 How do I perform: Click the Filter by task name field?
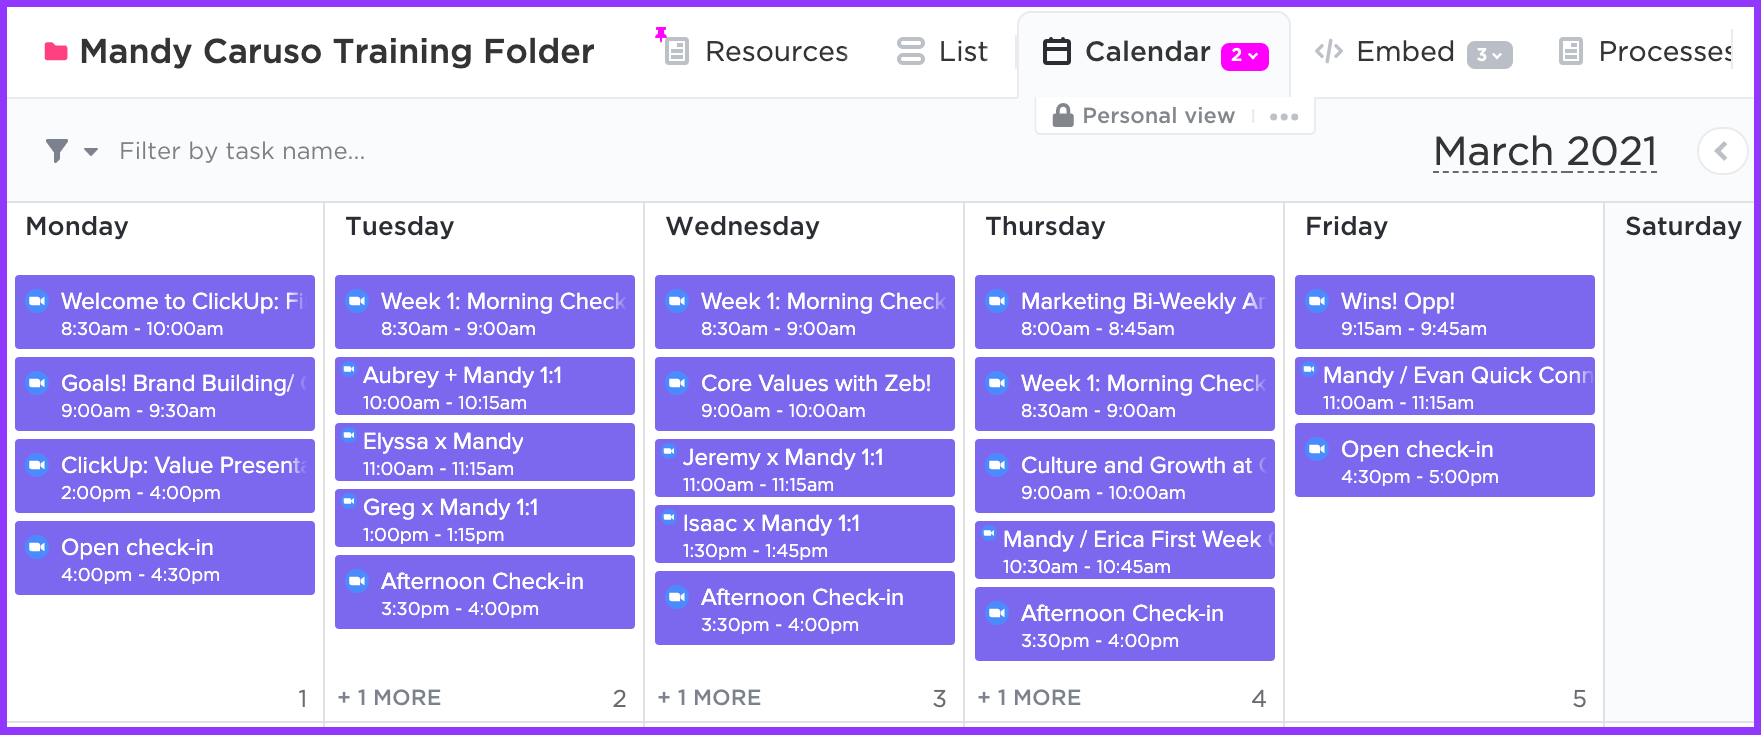point(242,151)
